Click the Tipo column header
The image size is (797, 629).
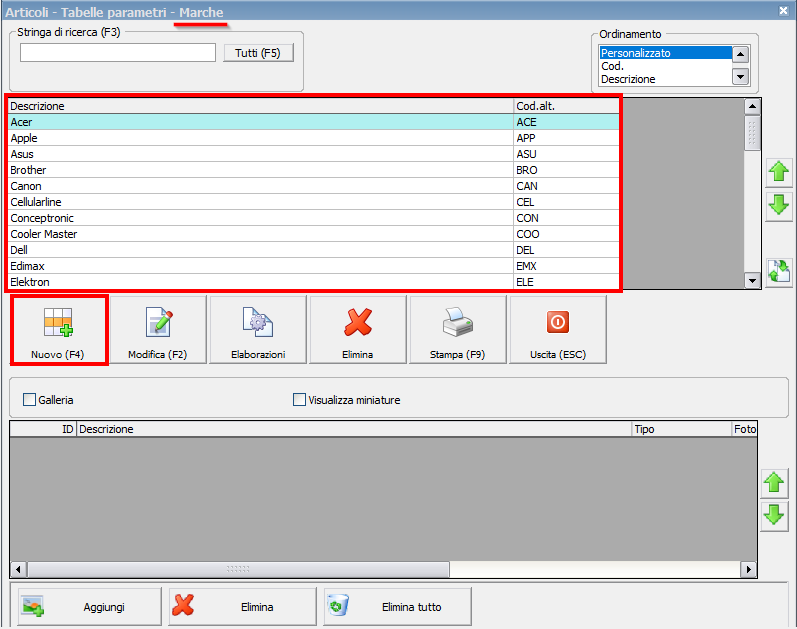[x=682, y=429]
